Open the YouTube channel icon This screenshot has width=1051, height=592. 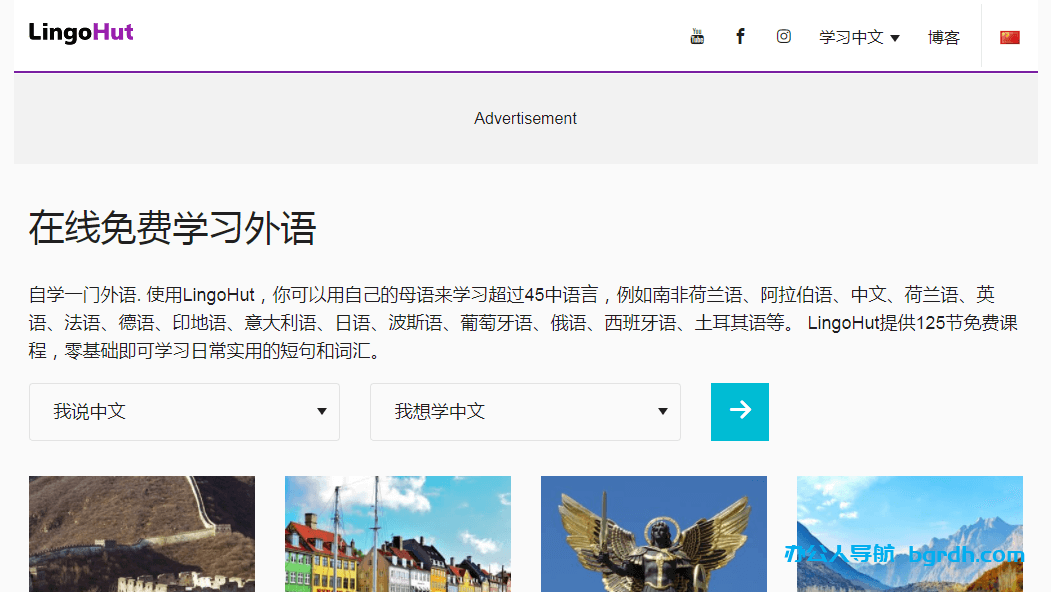click(697, 37)
